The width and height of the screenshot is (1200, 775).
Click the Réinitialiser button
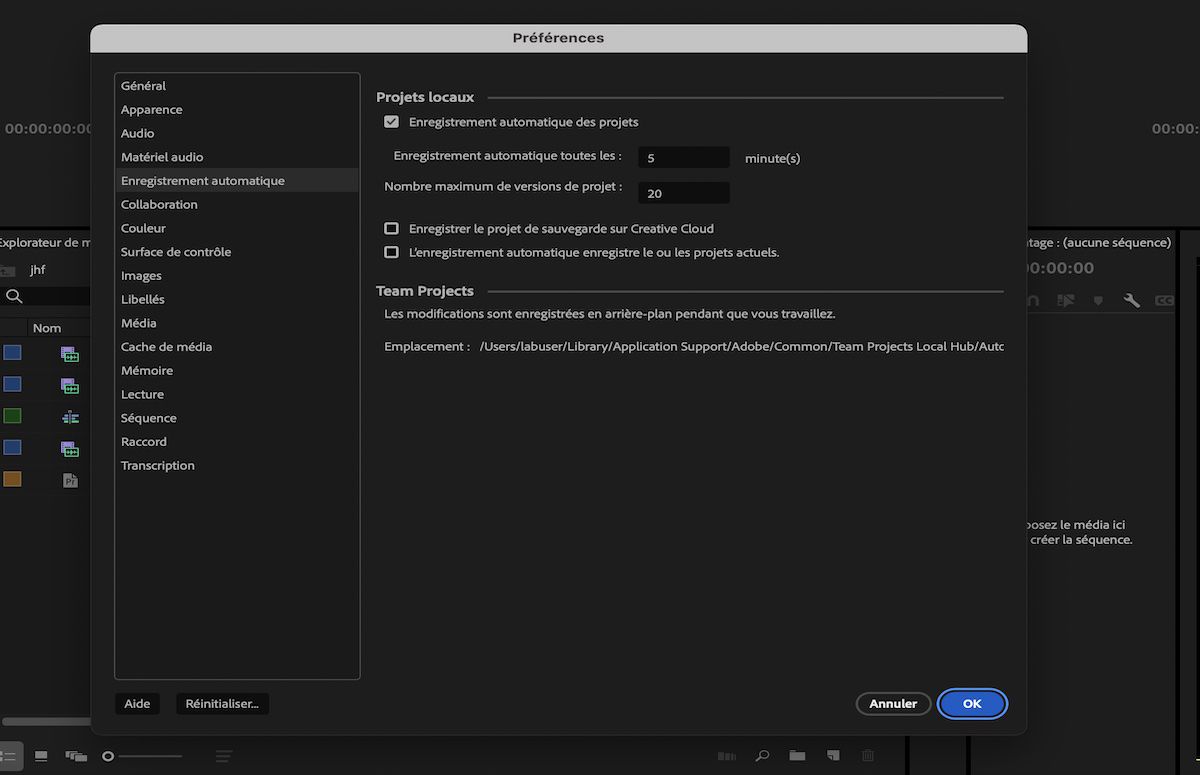(x=222, y=703)
